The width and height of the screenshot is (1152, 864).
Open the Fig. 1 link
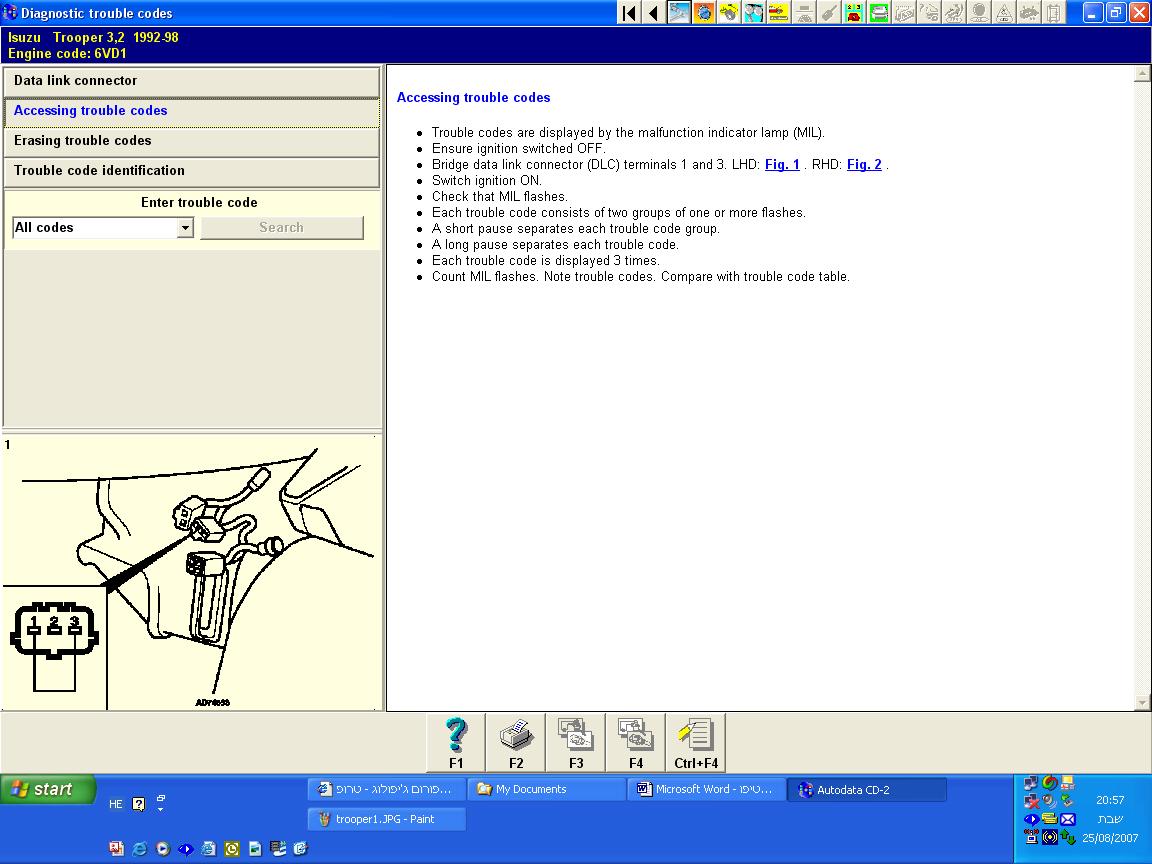[x=782, y=165]
